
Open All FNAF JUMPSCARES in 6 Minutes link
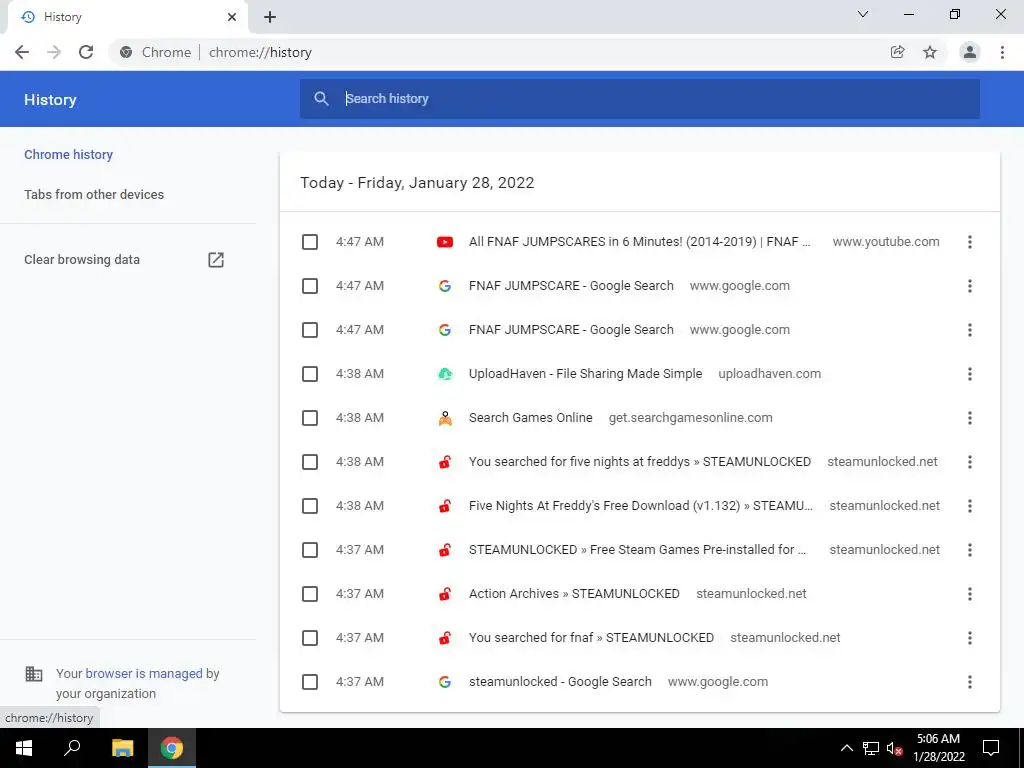coord(639,242)
